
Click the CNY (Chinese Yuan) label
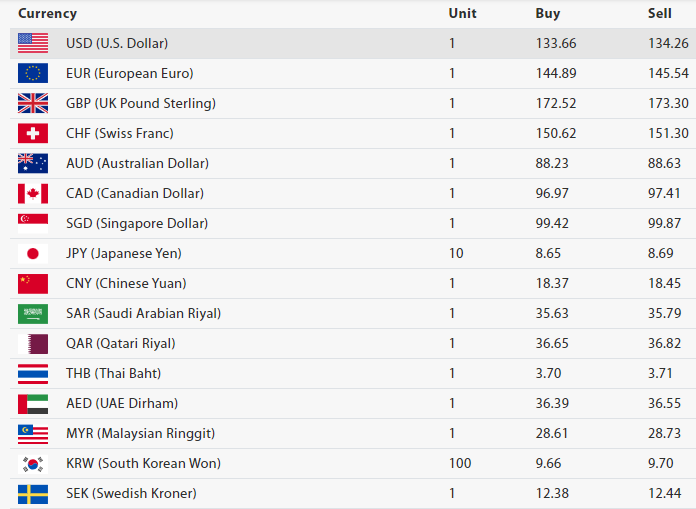126,283
